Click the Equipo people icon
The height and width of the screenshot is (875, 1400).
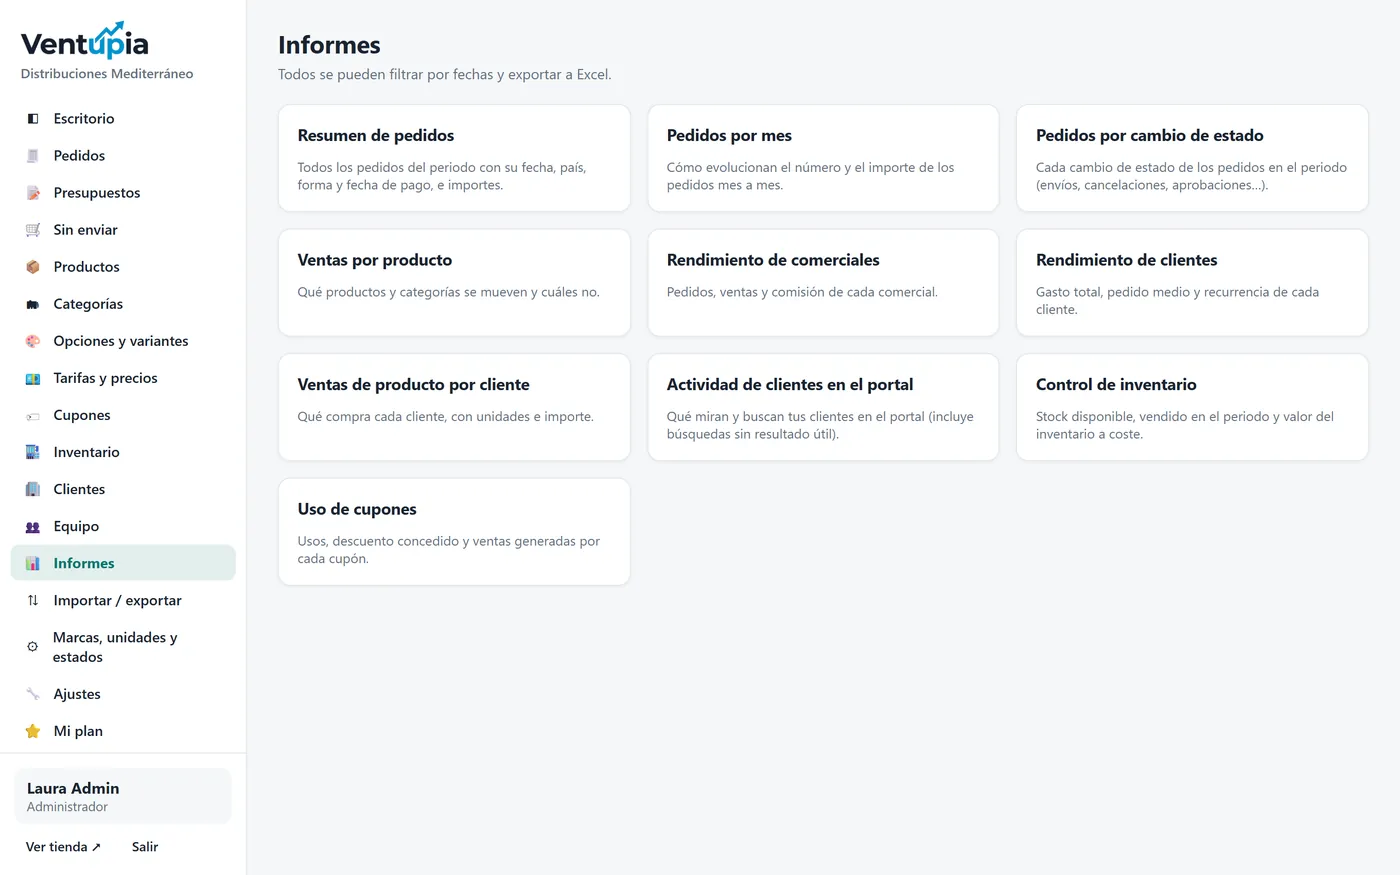[33, 526]
